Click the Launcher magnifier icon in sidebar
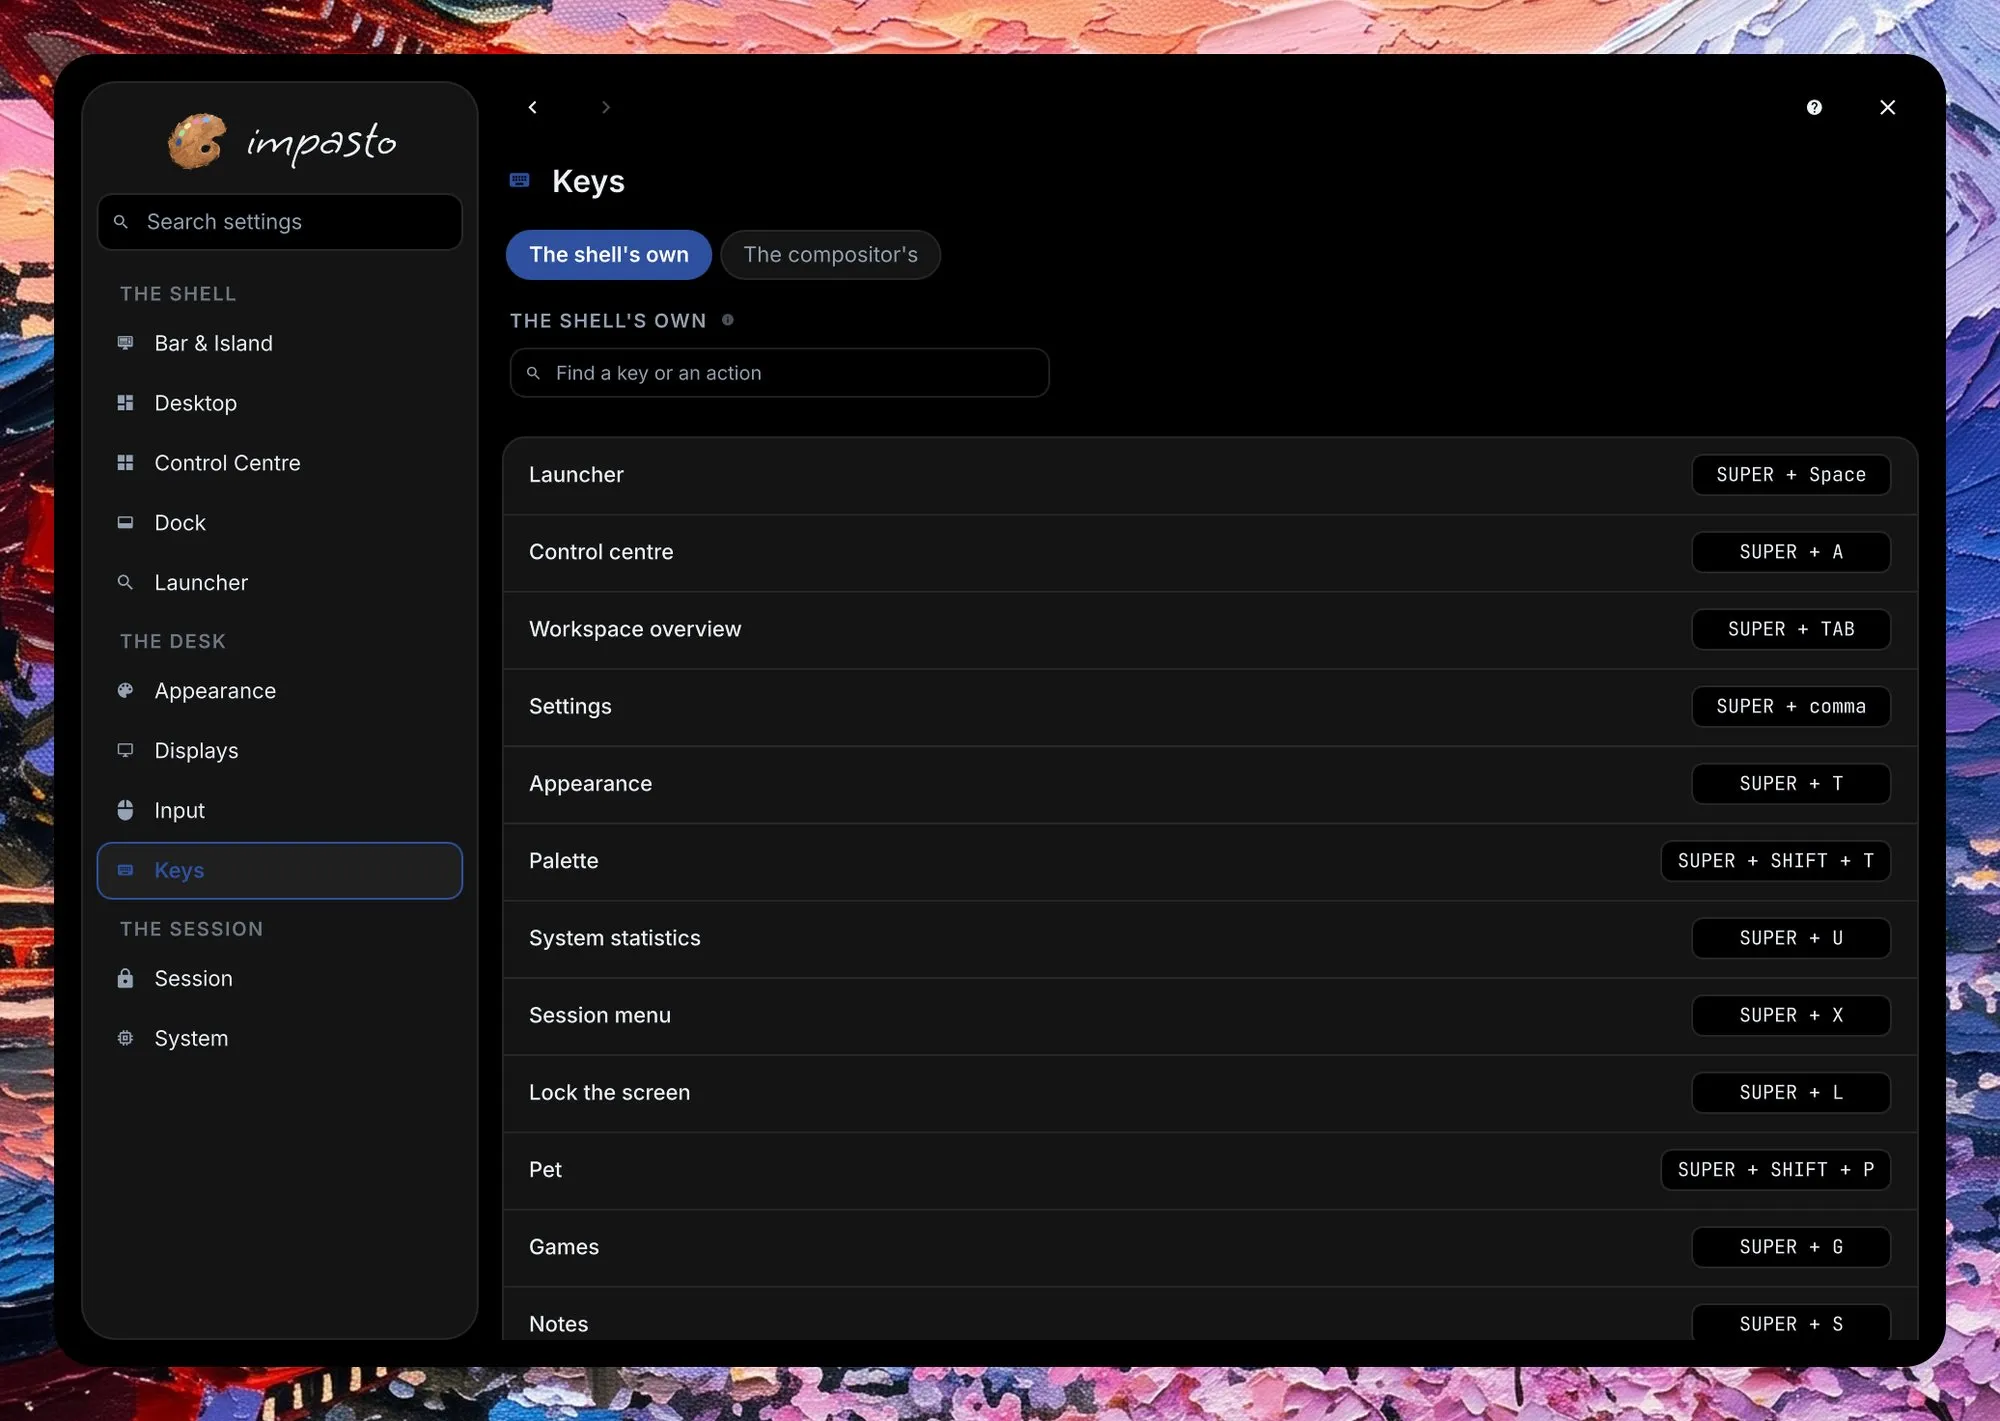This screenshot has height=1421, width=2000. 125,582
